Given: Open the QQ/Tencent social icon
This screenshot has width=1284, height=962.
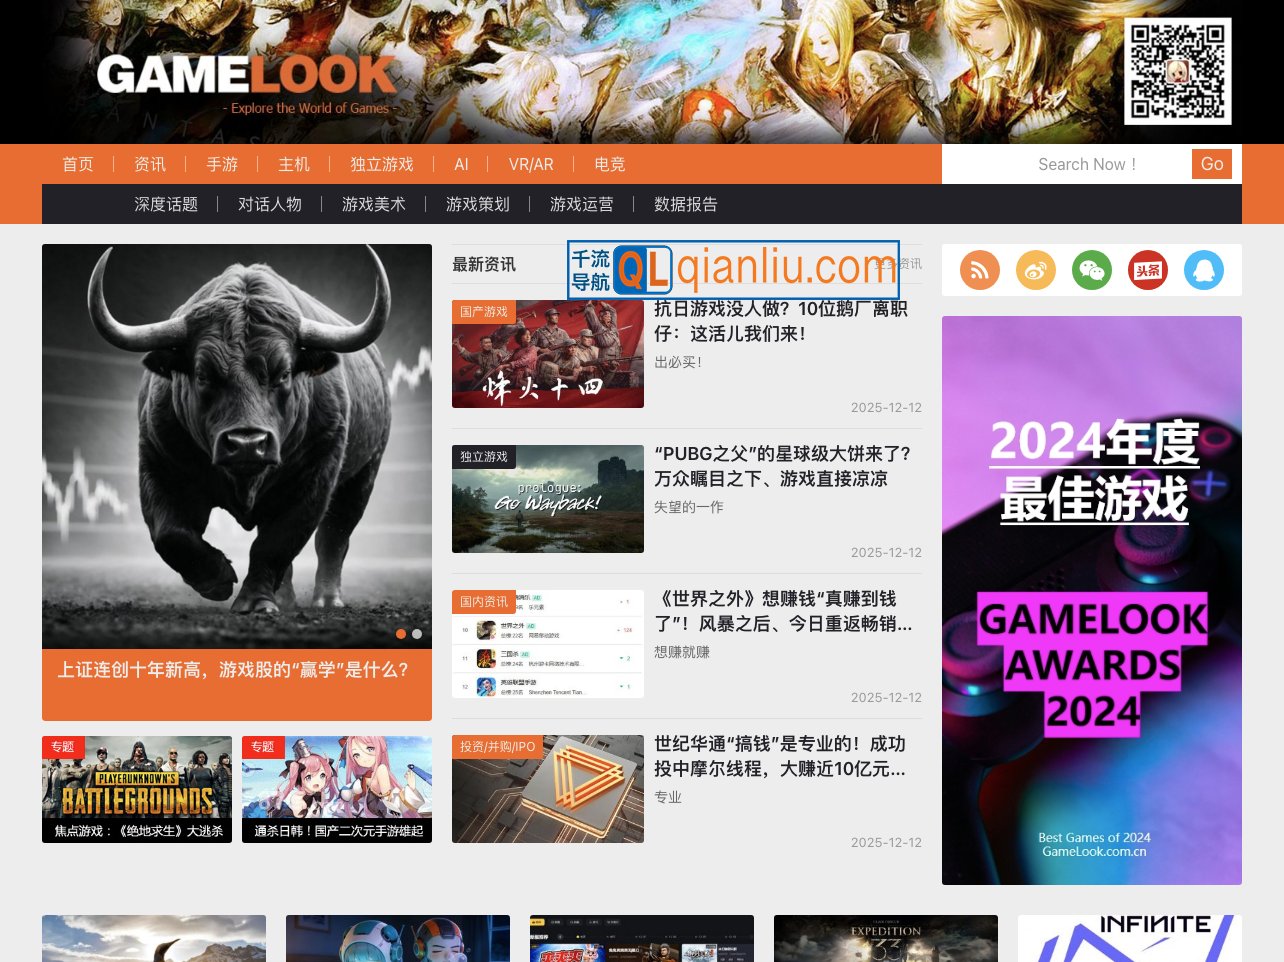Looking at the screenshot, I should [x=1203, y=270].
